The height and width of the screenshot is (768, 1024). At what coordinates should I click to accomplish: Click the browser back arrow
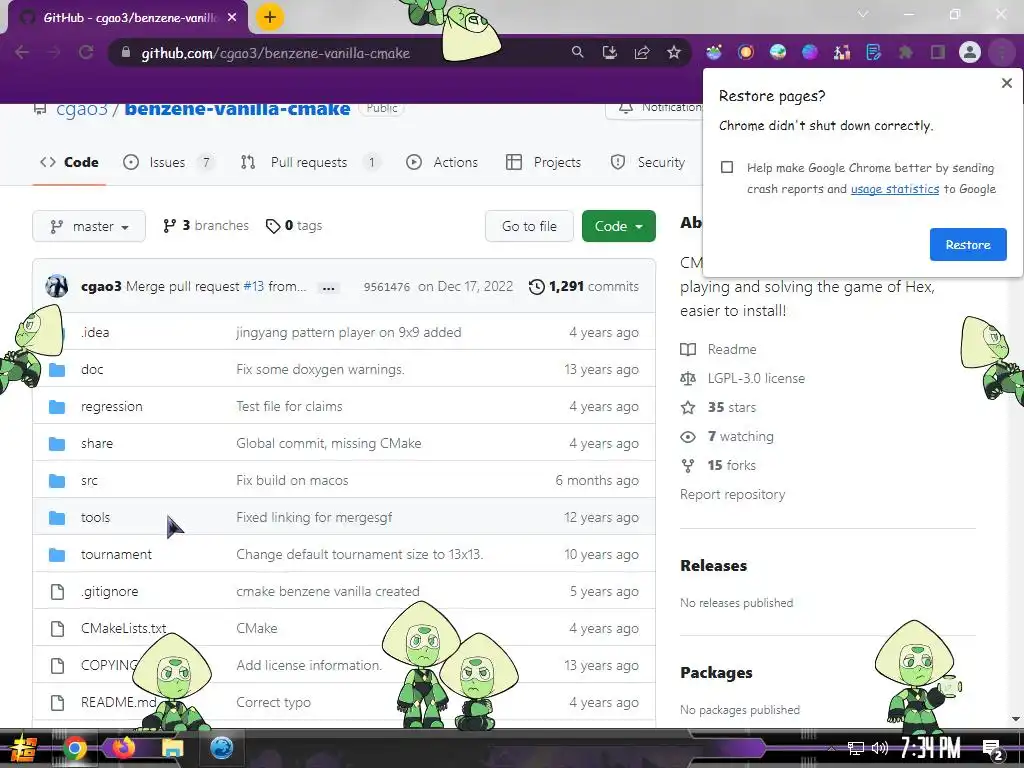point(22,52)
